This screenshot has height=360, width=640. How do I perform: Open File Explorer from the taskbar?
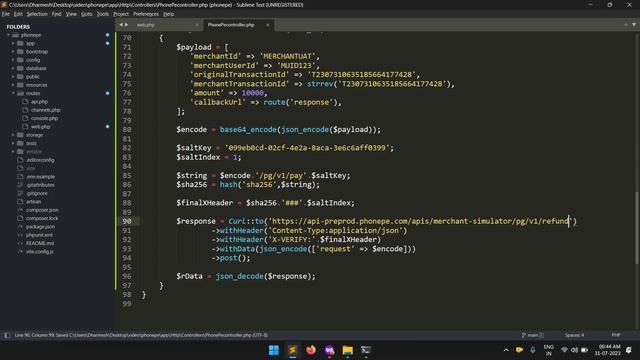348,350
